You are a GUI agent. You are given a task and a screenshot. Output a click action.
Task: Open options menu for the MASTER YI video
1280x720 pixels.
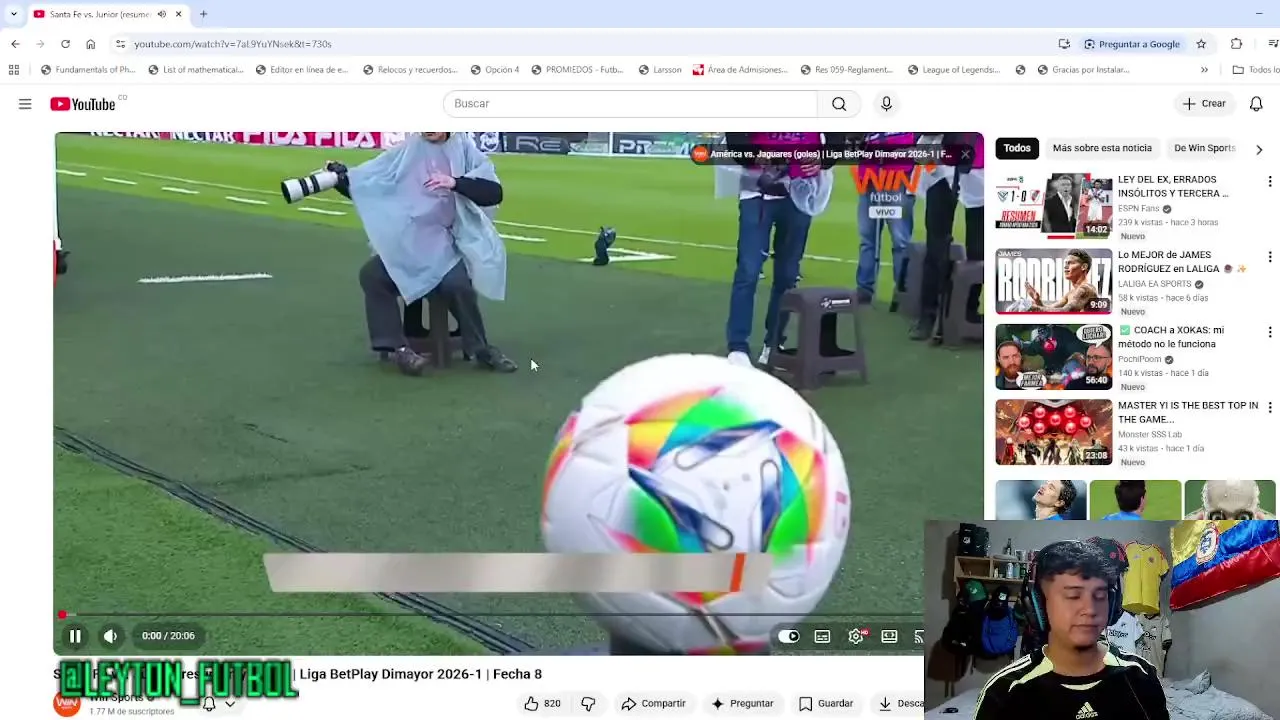point(1270,408)
